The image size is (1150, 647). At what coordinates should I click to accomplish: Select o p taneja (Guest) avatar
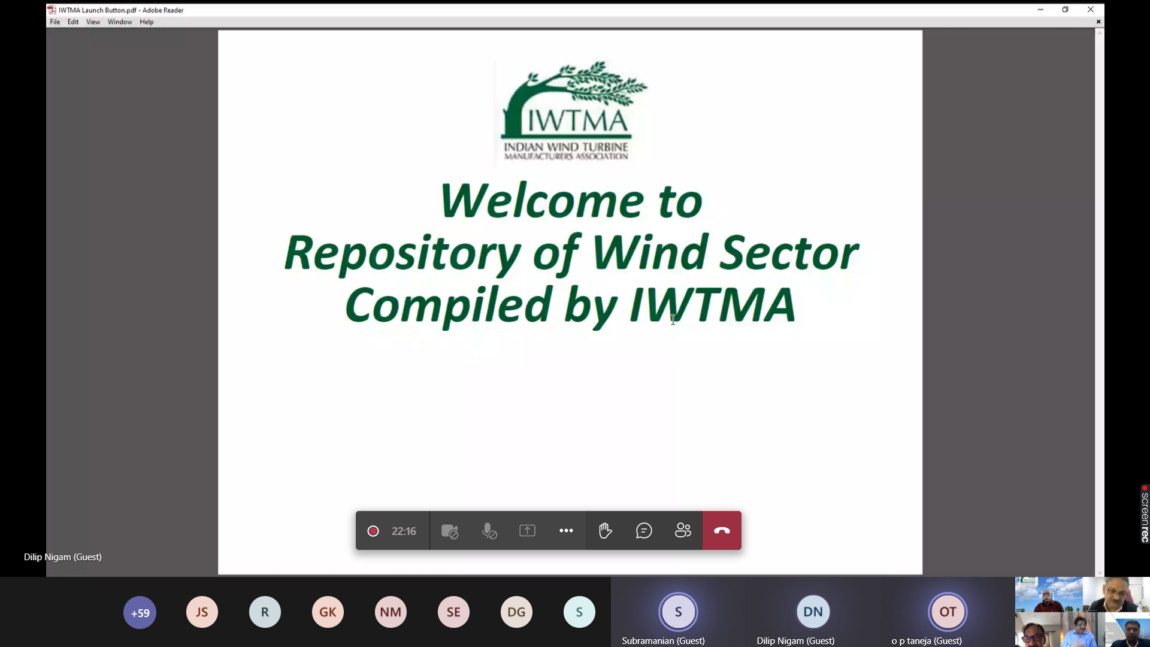947,612
